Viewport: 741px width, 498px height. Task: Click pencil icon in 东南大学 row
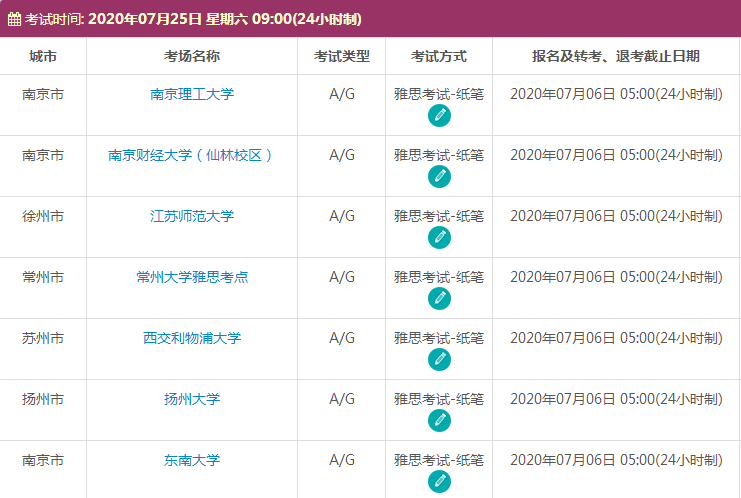coord(439,481)
